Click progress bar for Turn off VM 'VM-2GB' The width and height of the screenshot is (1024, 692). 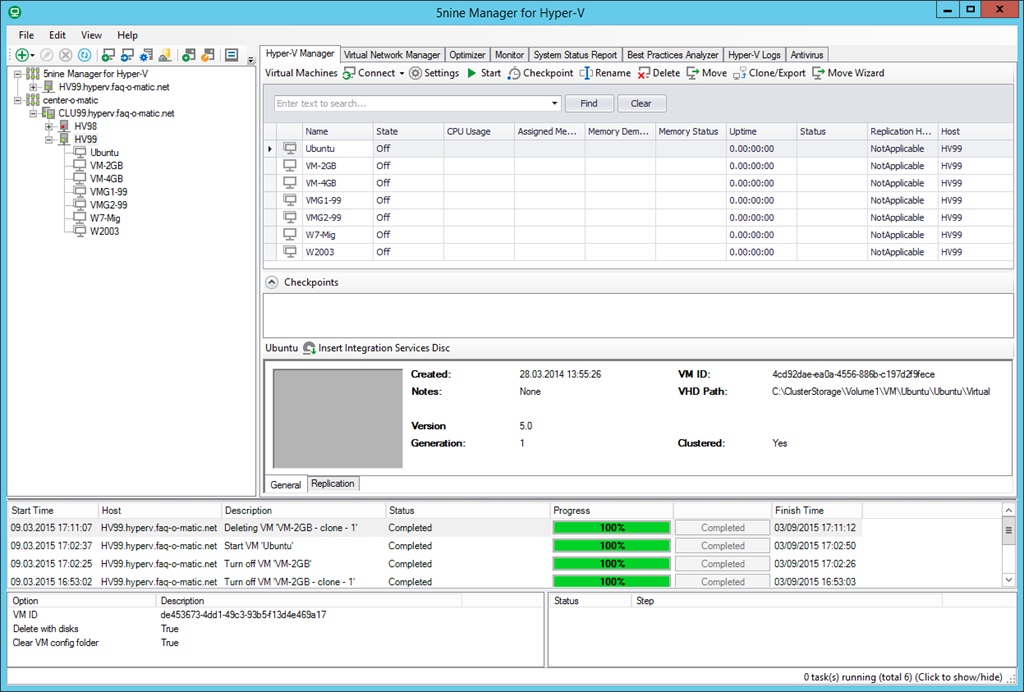(611, 563)
